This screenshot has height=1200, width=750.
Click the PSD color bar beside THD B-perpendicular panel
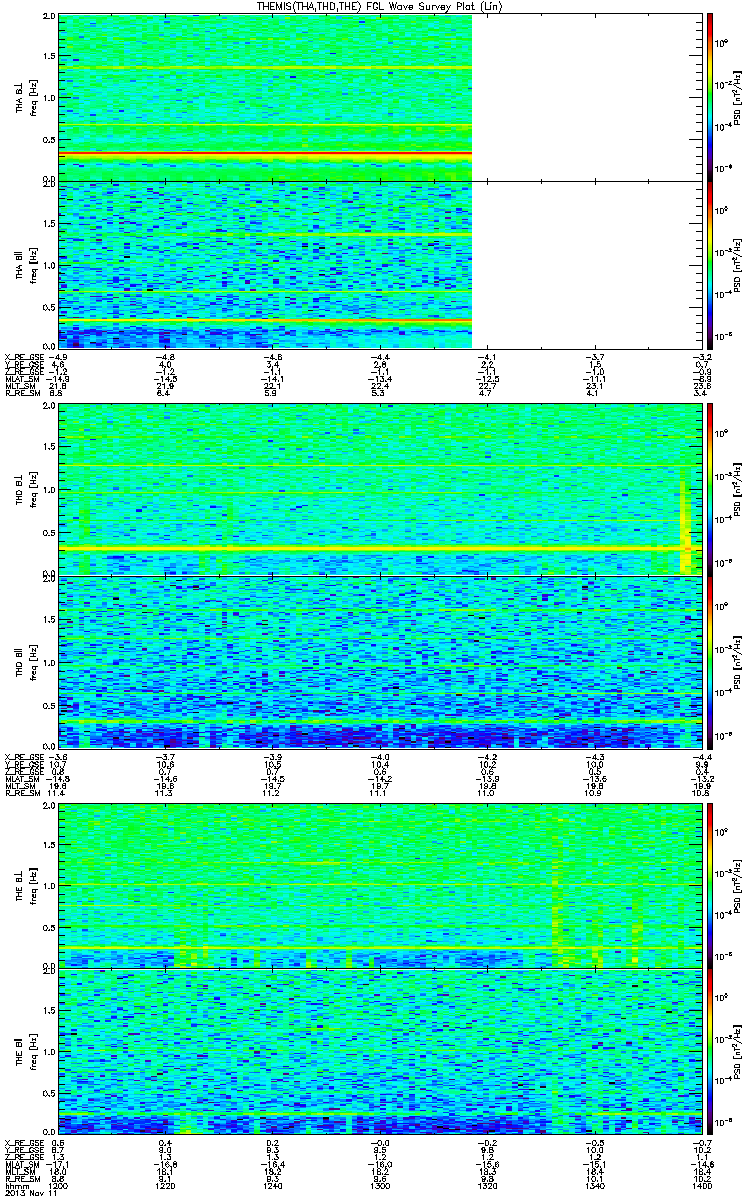(711, 489)
